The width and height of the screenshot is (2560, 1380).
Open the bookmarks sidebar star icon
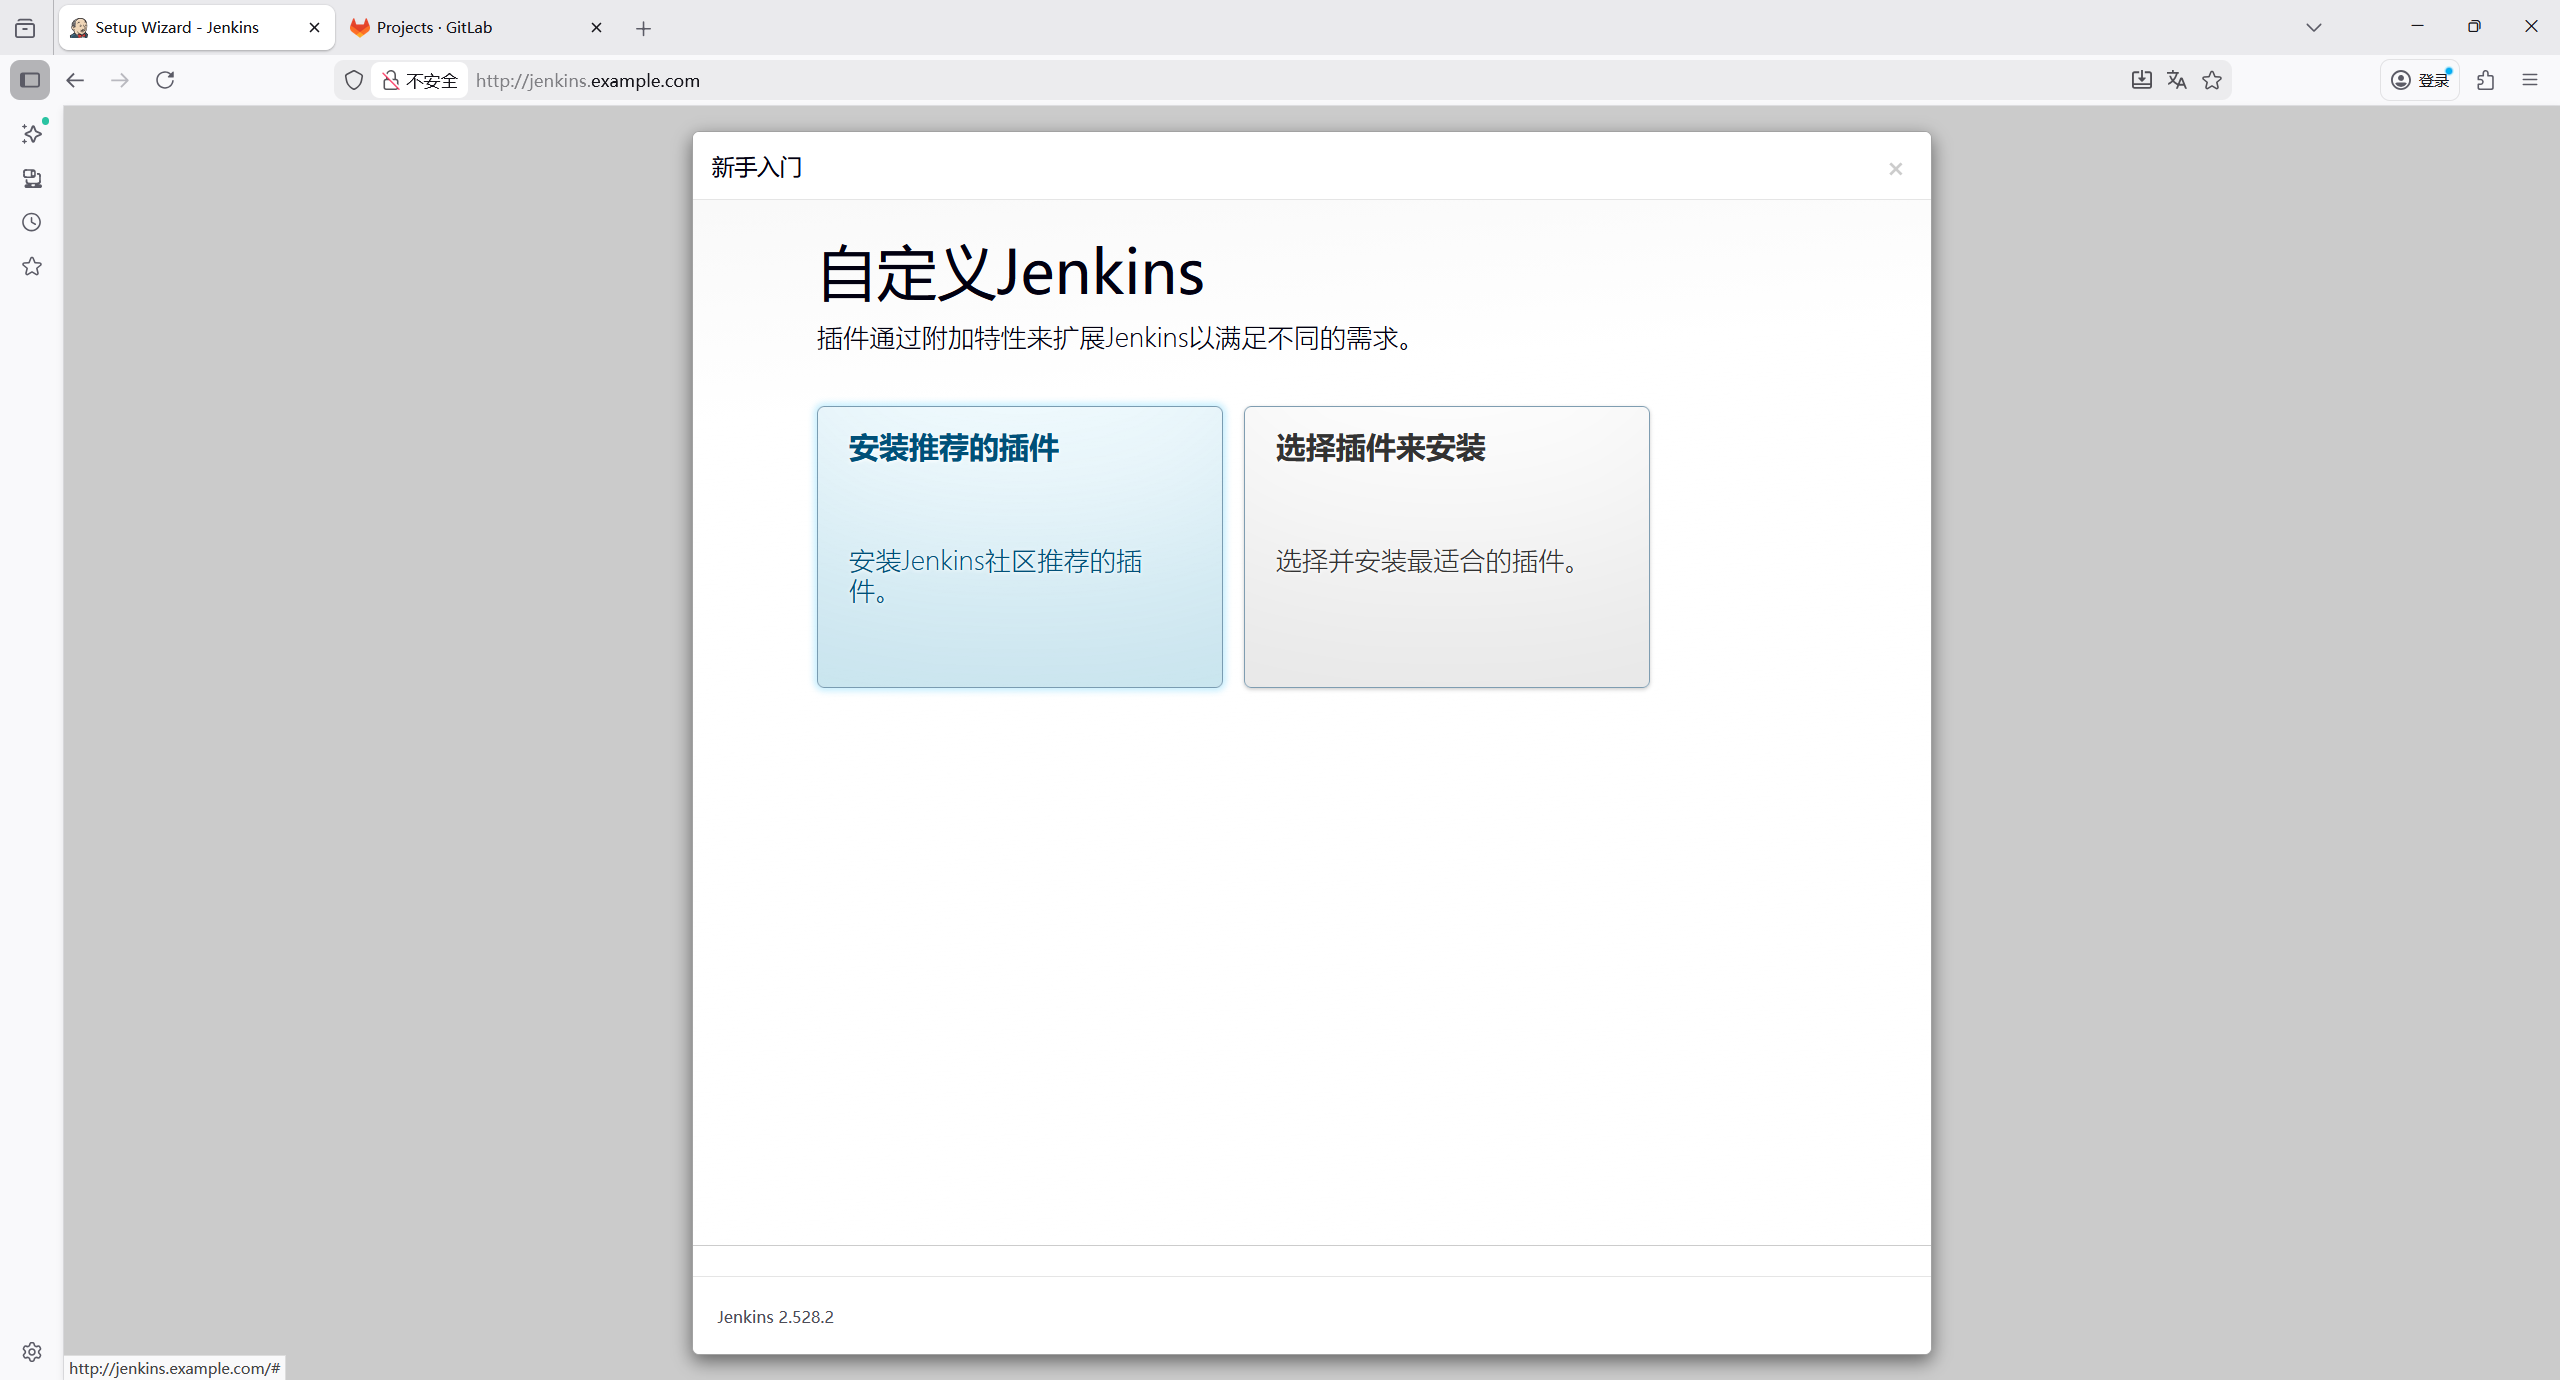[32, 266]
